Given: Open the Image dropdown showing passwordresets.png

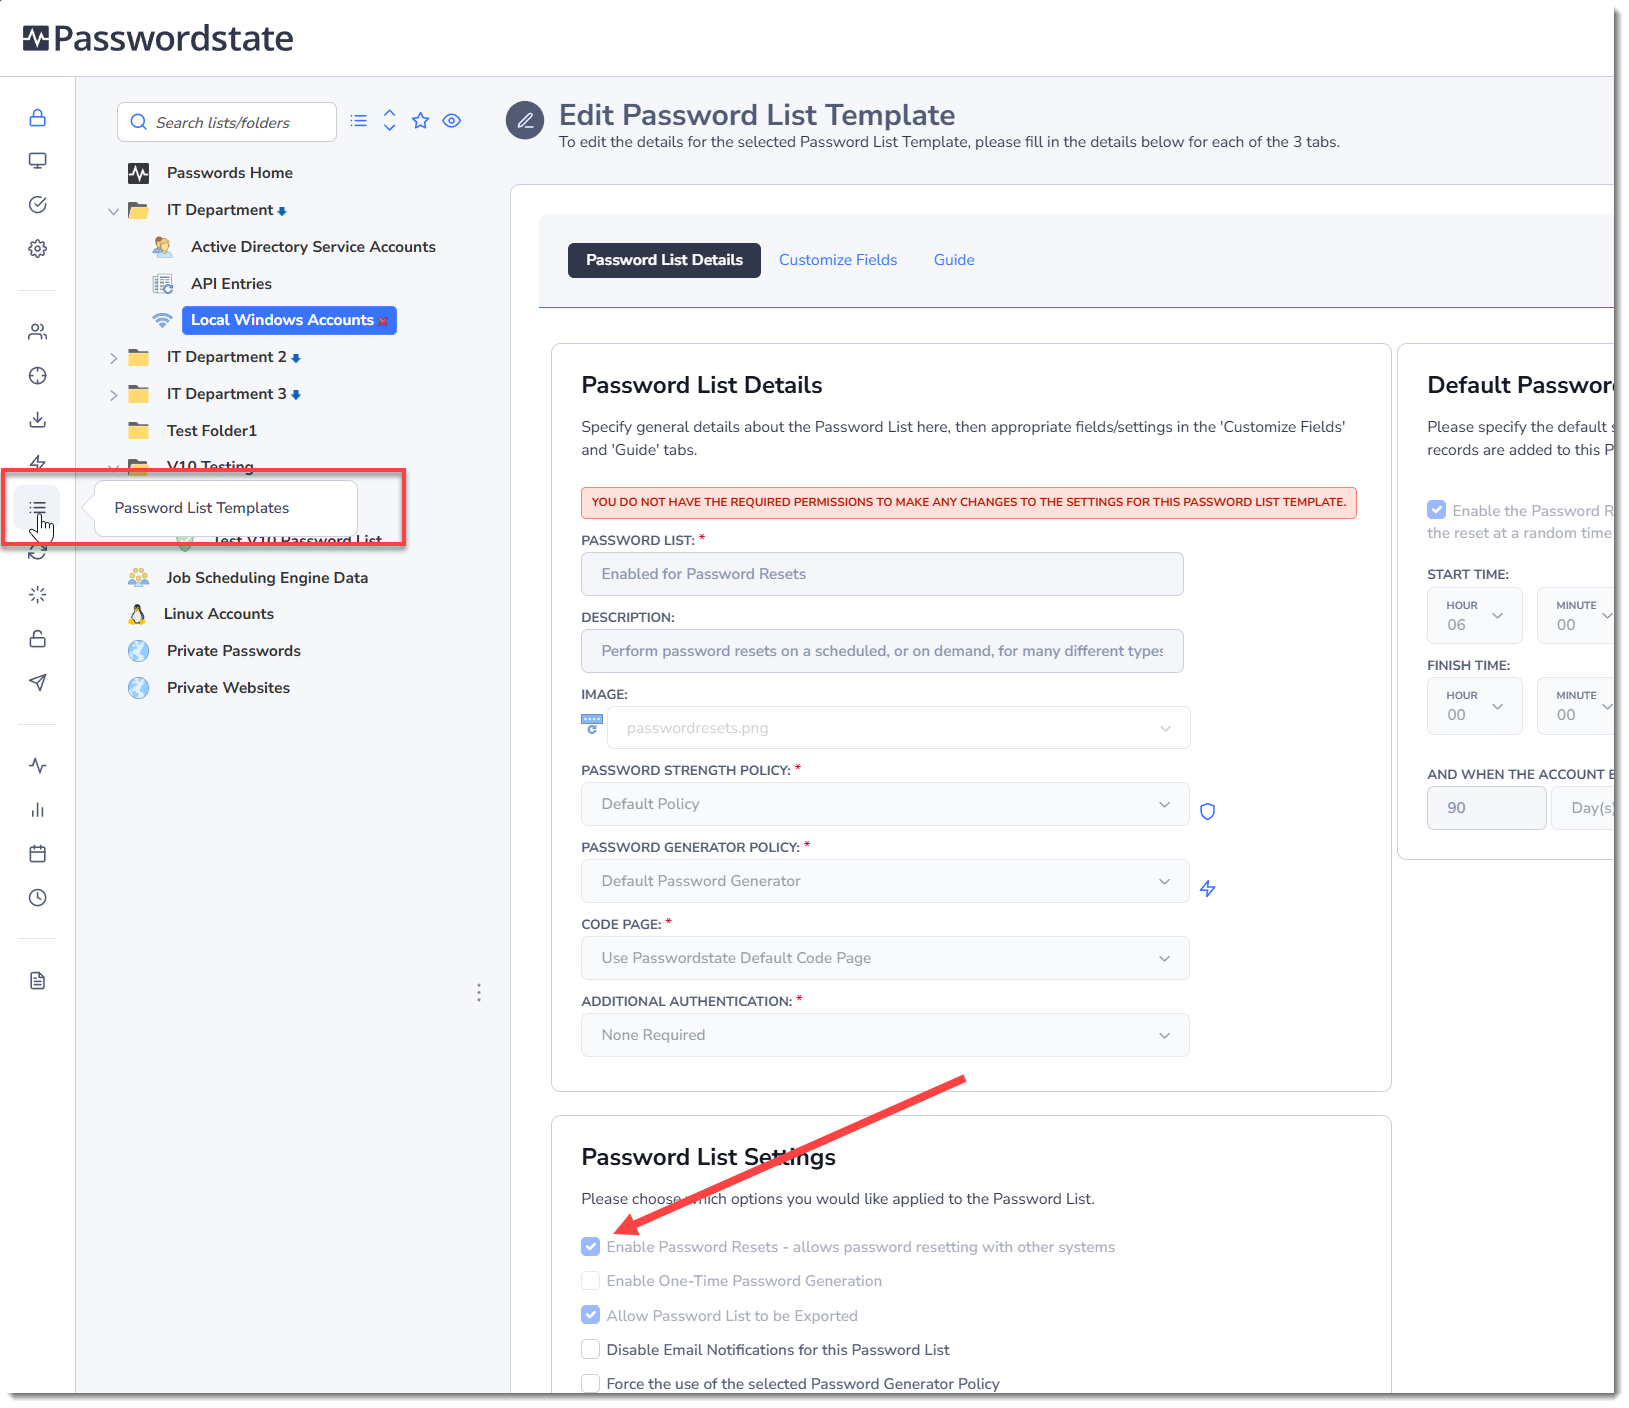Looking at the screenshot, I should tap(899, 728).
